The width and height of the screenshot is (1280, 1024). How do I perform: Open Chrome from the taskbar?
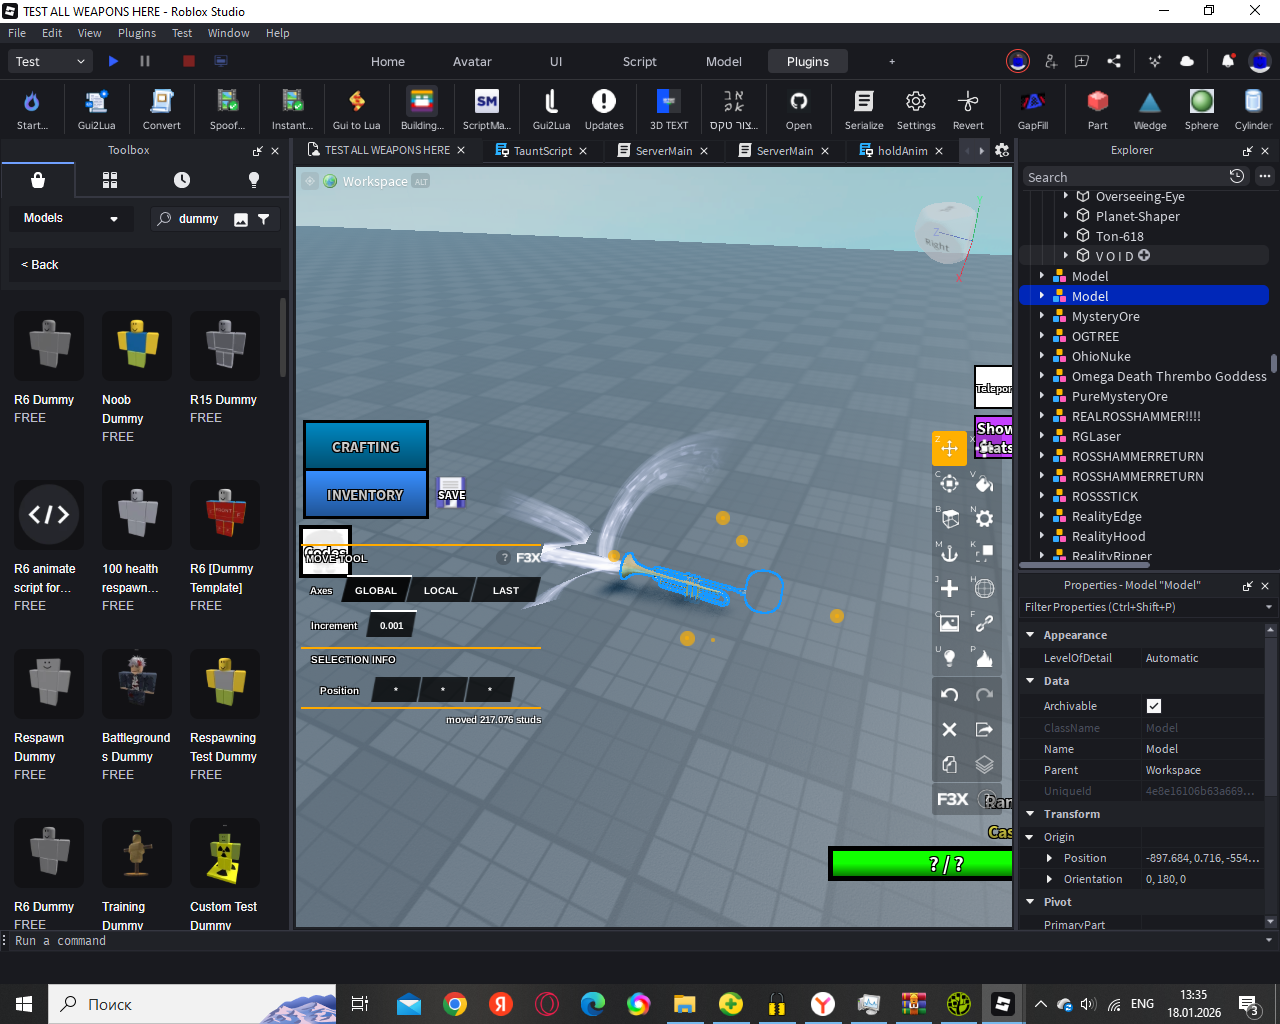(455, 1004)
